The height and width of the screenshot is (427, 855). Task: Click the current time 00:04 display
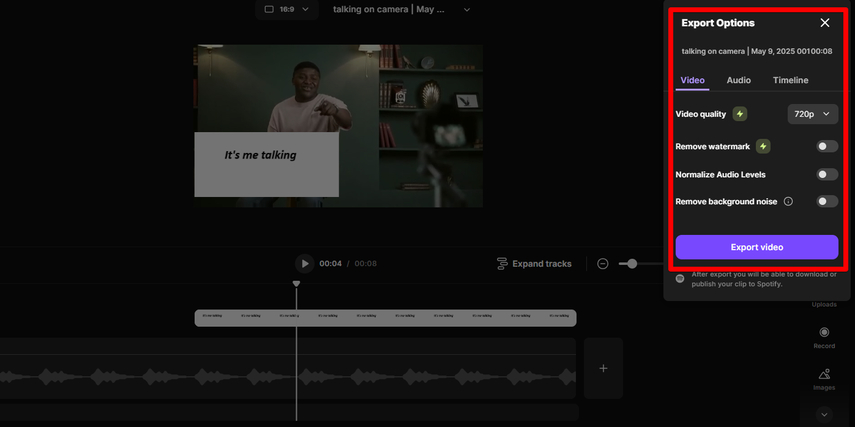tap(330, 264)
